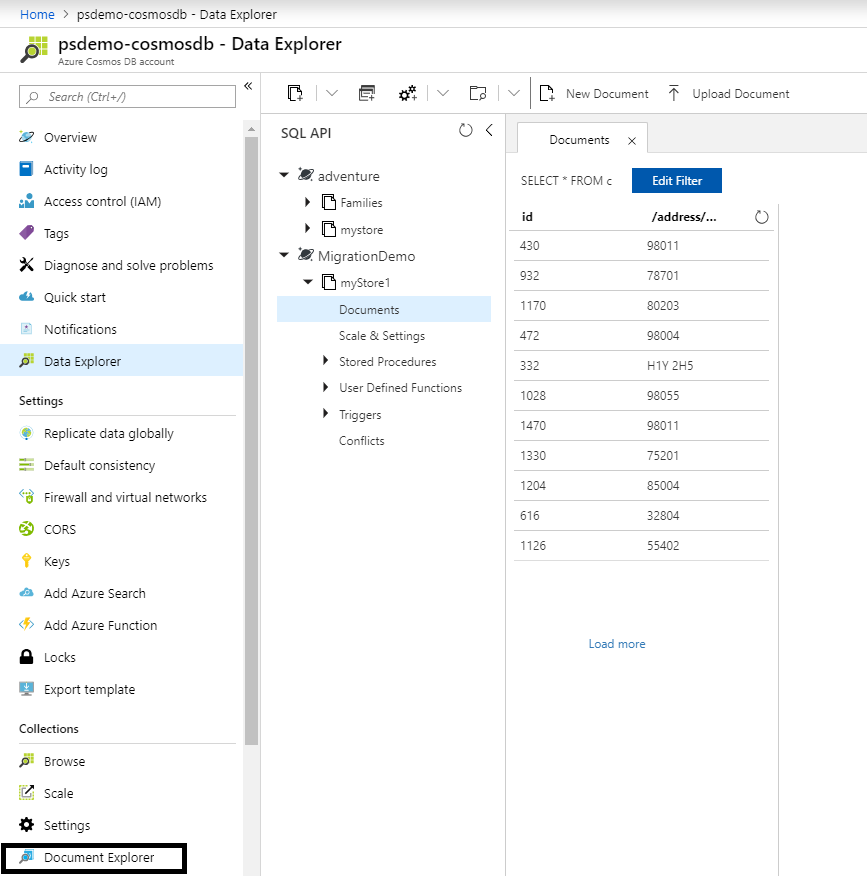Click the Diagnose and solve problems icon

click(x=26, y=265)
